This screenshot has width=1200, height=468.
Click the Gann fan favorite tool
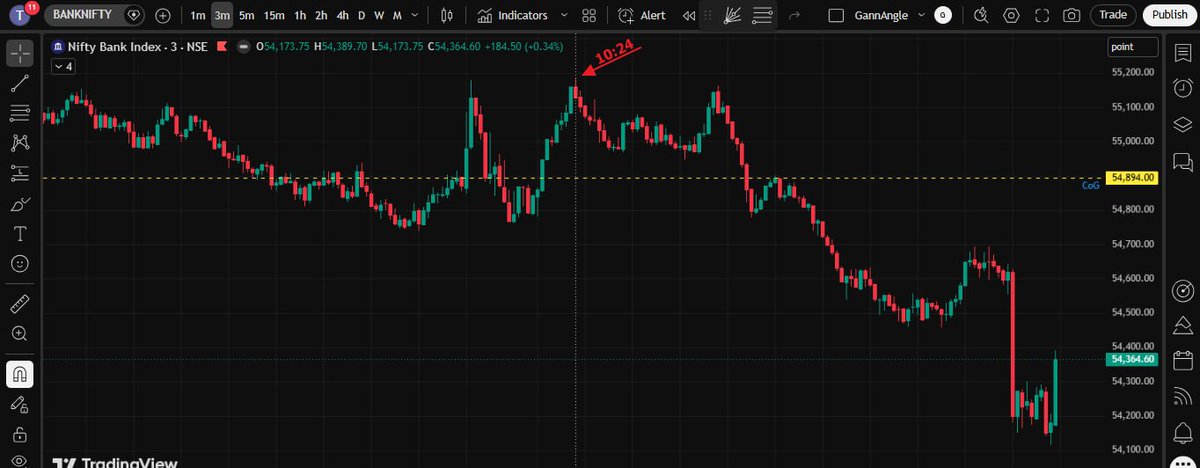[x=731, y=15]
